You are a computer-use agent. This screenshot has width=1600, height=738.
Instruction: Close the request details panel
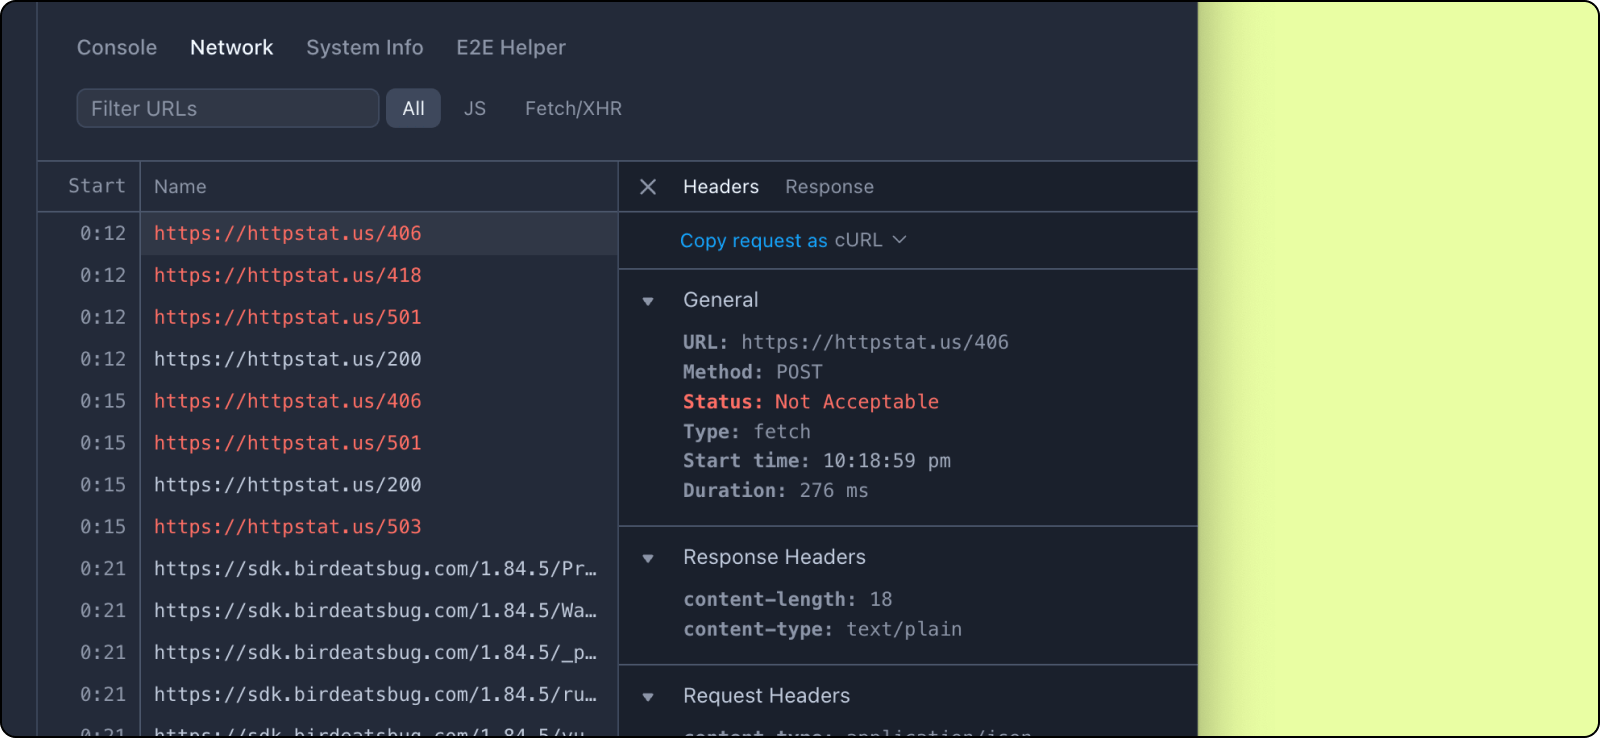pyautogui.click(x=648, y=187)
